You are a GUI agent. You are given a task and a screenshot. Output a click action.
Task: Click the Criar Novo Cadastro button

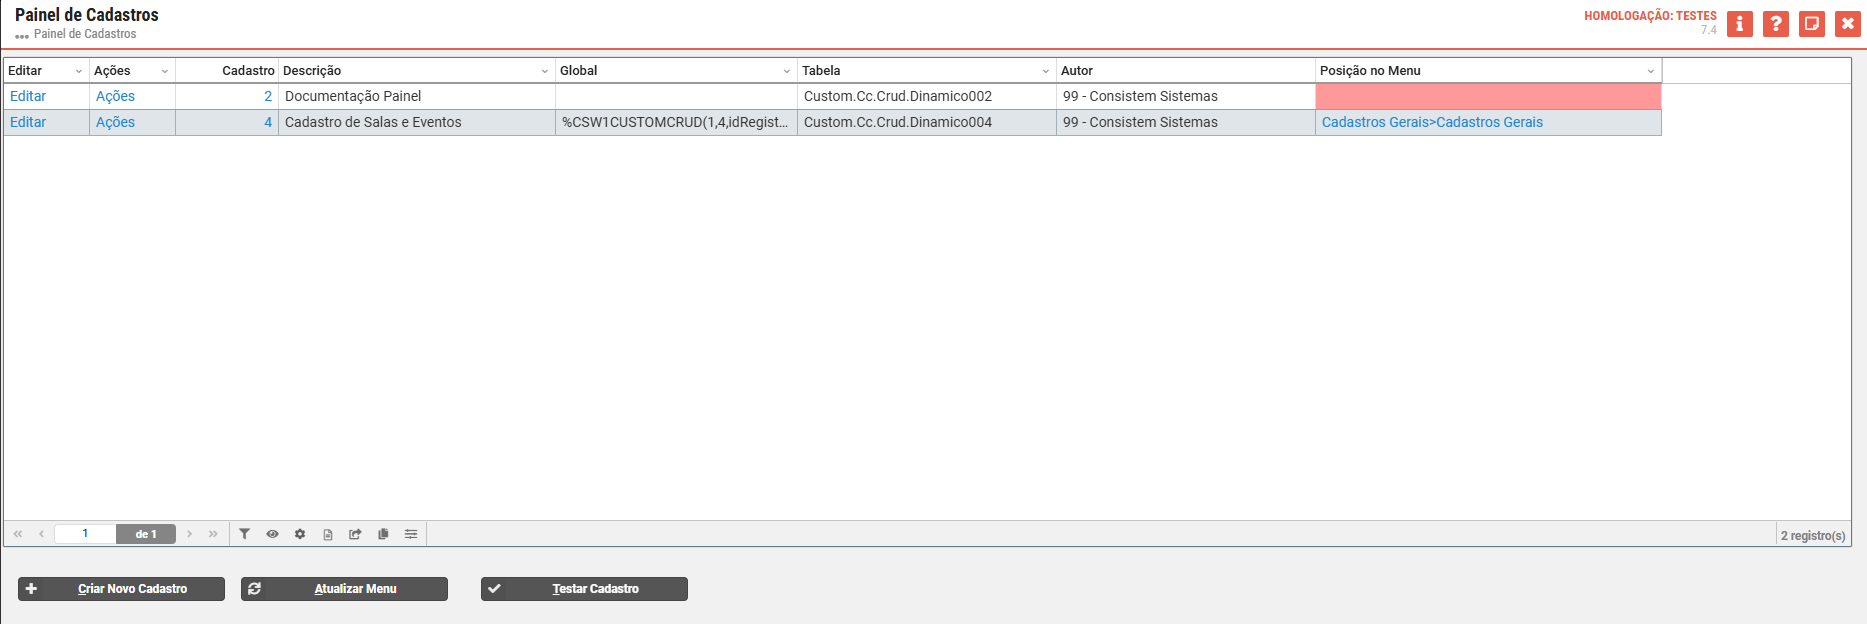click(x=121, y=589)
